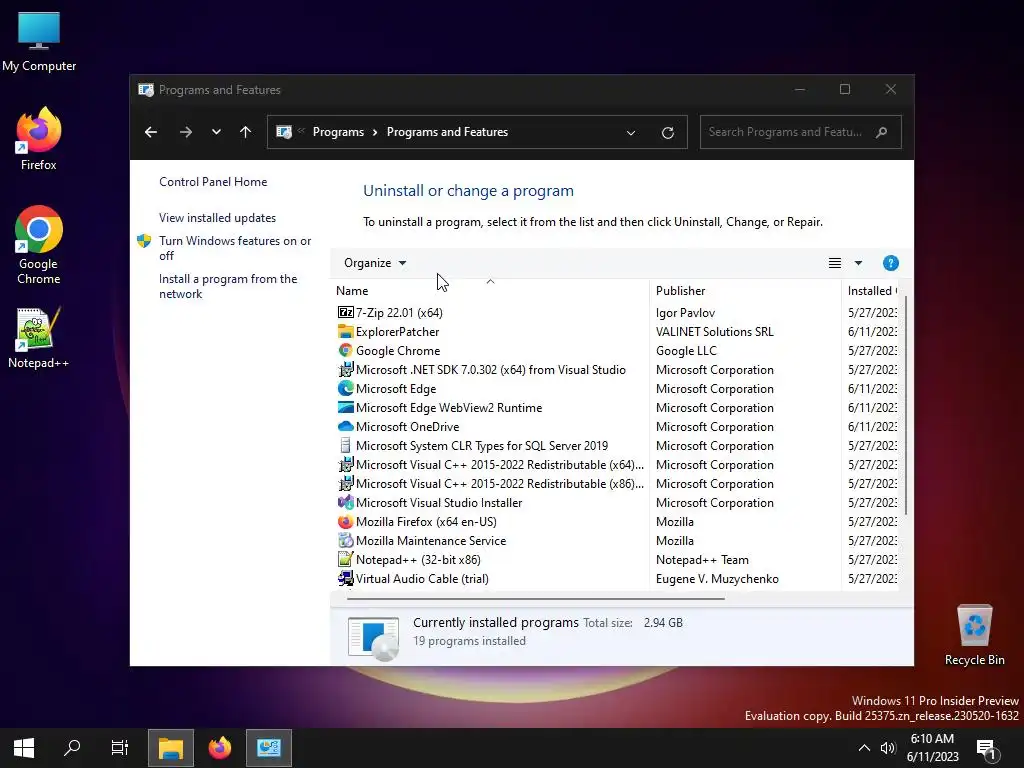
Task: Click the Notepad++ icon in programs list
Action: coord(345,559)
